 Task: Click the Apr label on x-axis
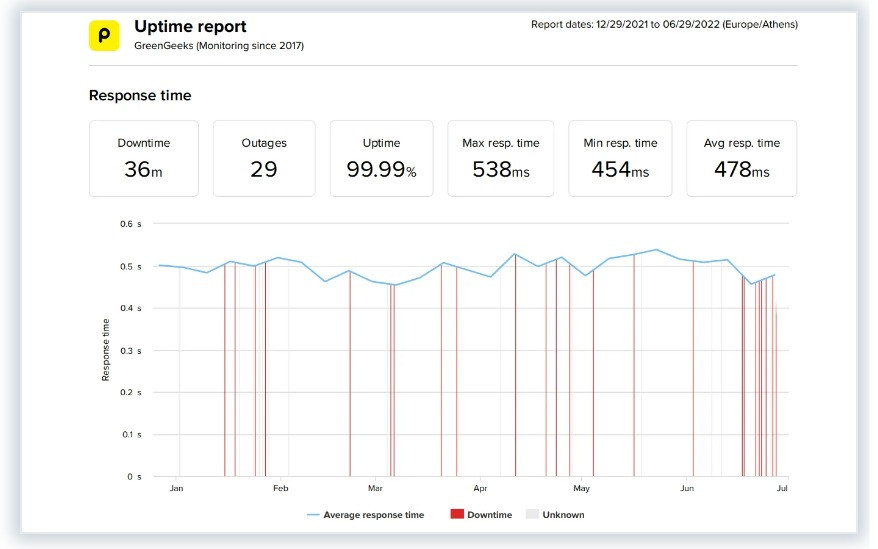pos(480,488)
